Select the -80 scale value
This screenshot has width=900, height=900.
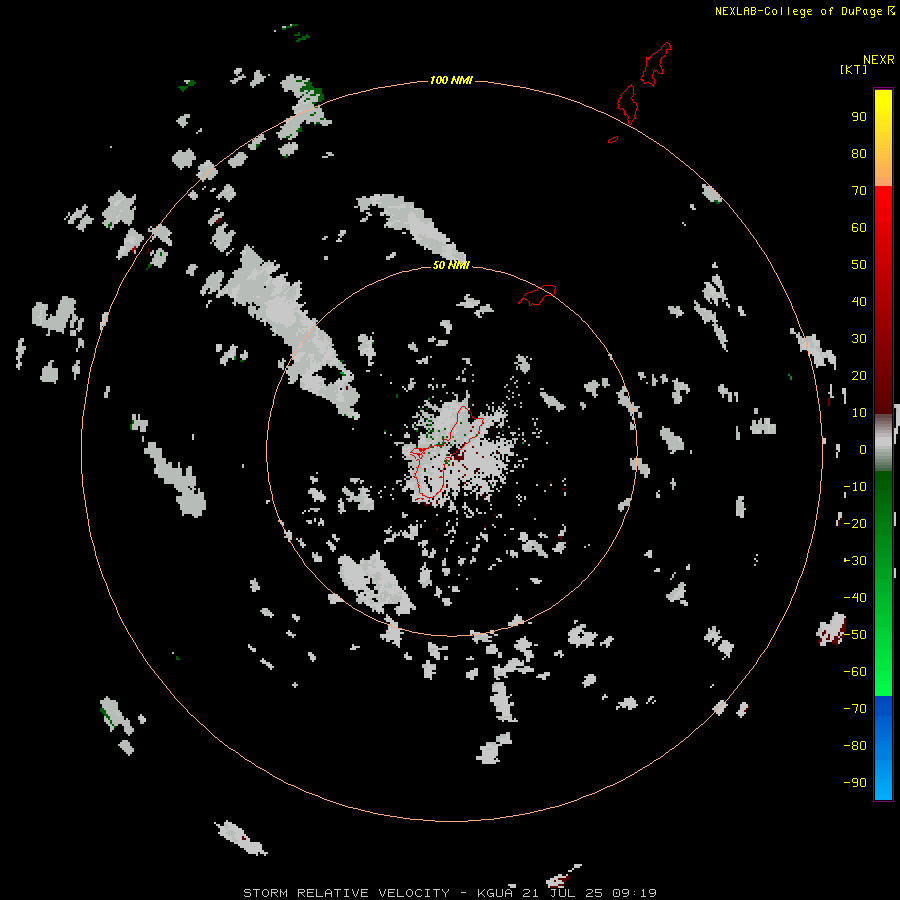point(855,746)
